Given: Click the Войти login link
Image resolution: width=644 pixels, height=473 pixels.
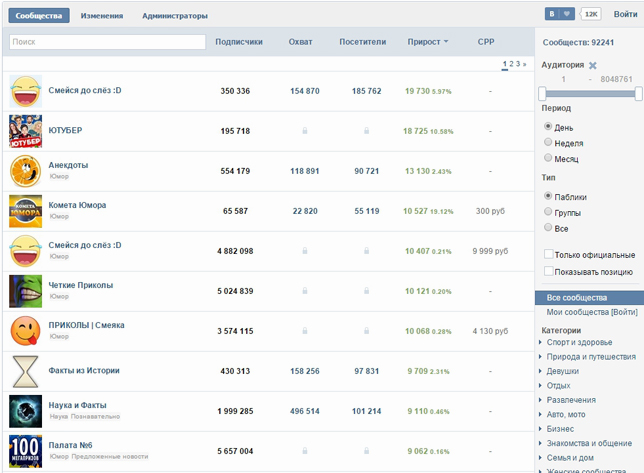Looking at the screenshot, I should pos(626,14).
